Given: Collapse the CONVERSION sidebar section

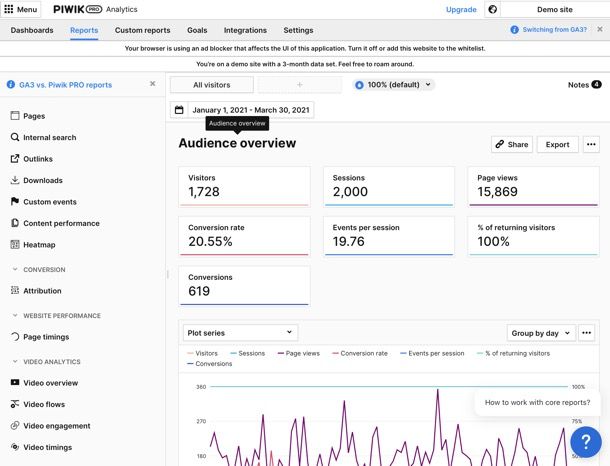Looking at the screenshot, I should [x=39, y=269].
